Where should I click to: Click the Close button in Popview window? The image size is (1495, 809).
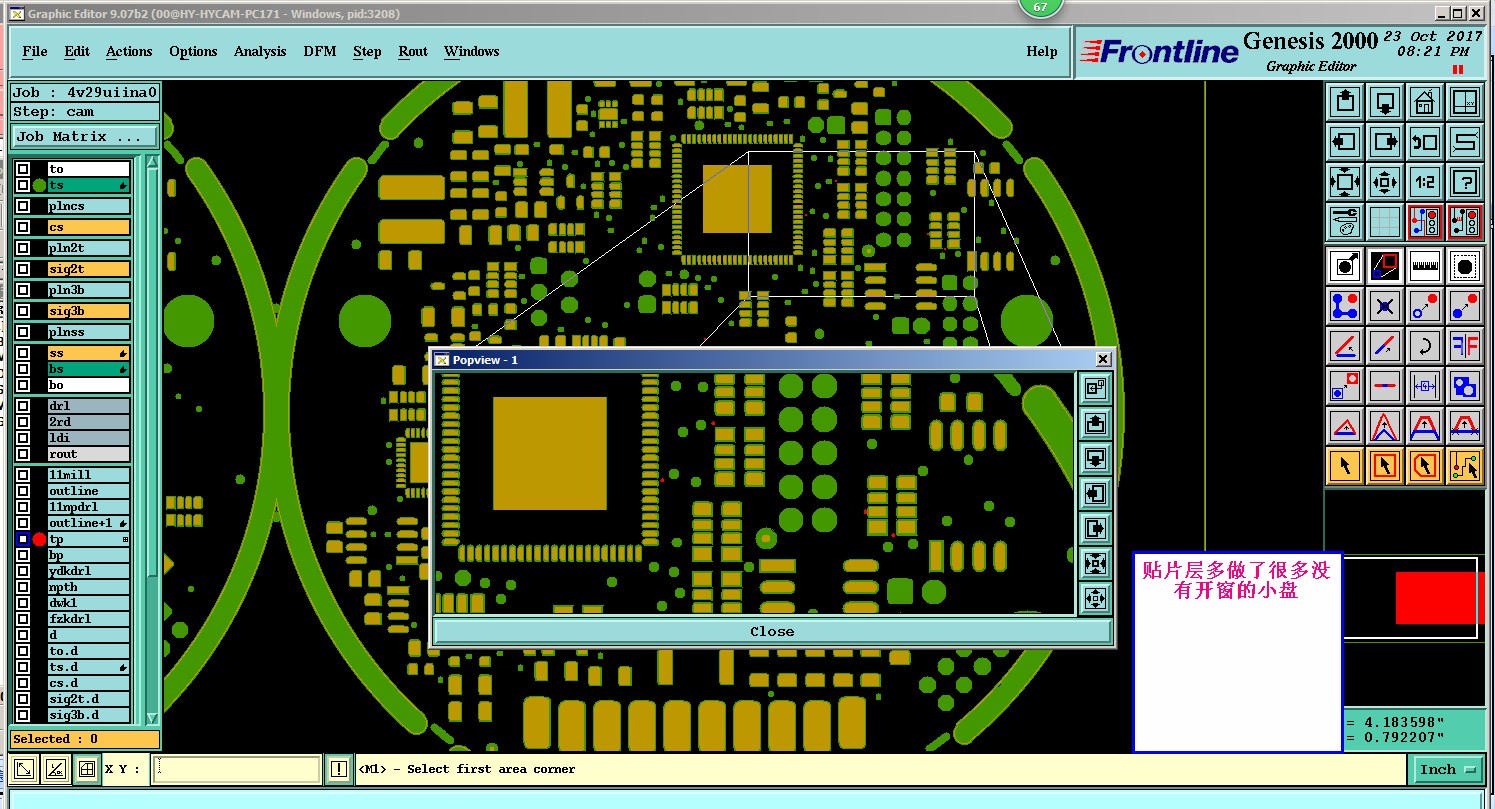pos(772,632)
